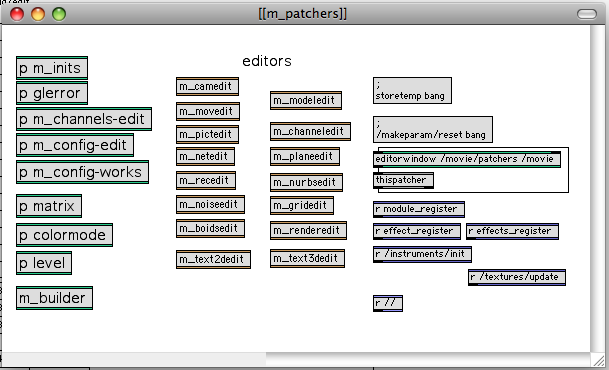Select the m_planeedit object

click(x=304, y=156)
